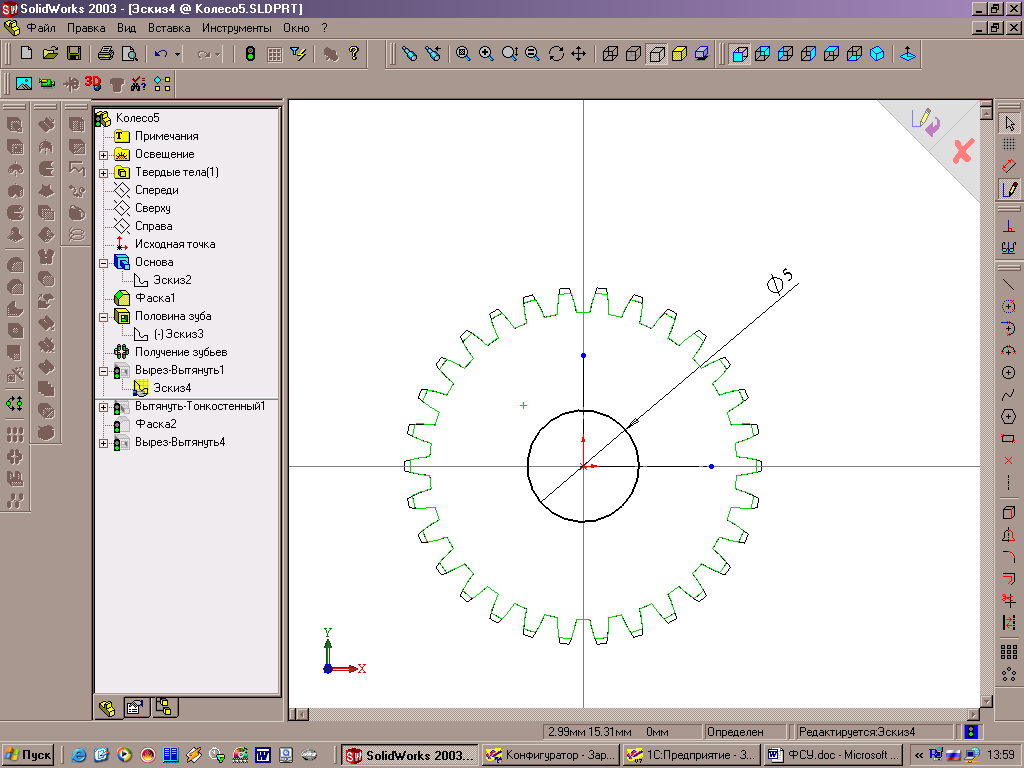Cancel sketch with the red X corner icon

pos(963,151)
